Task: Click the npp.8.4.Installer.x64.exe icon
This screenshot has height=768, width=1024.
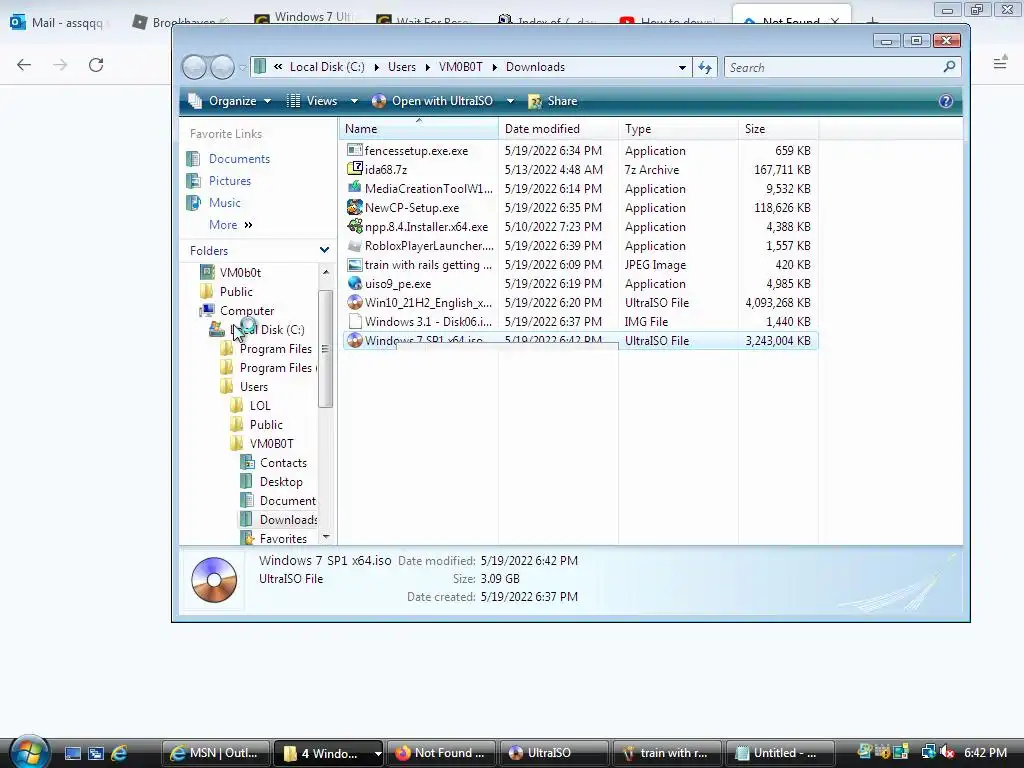Action: point(355,227)
